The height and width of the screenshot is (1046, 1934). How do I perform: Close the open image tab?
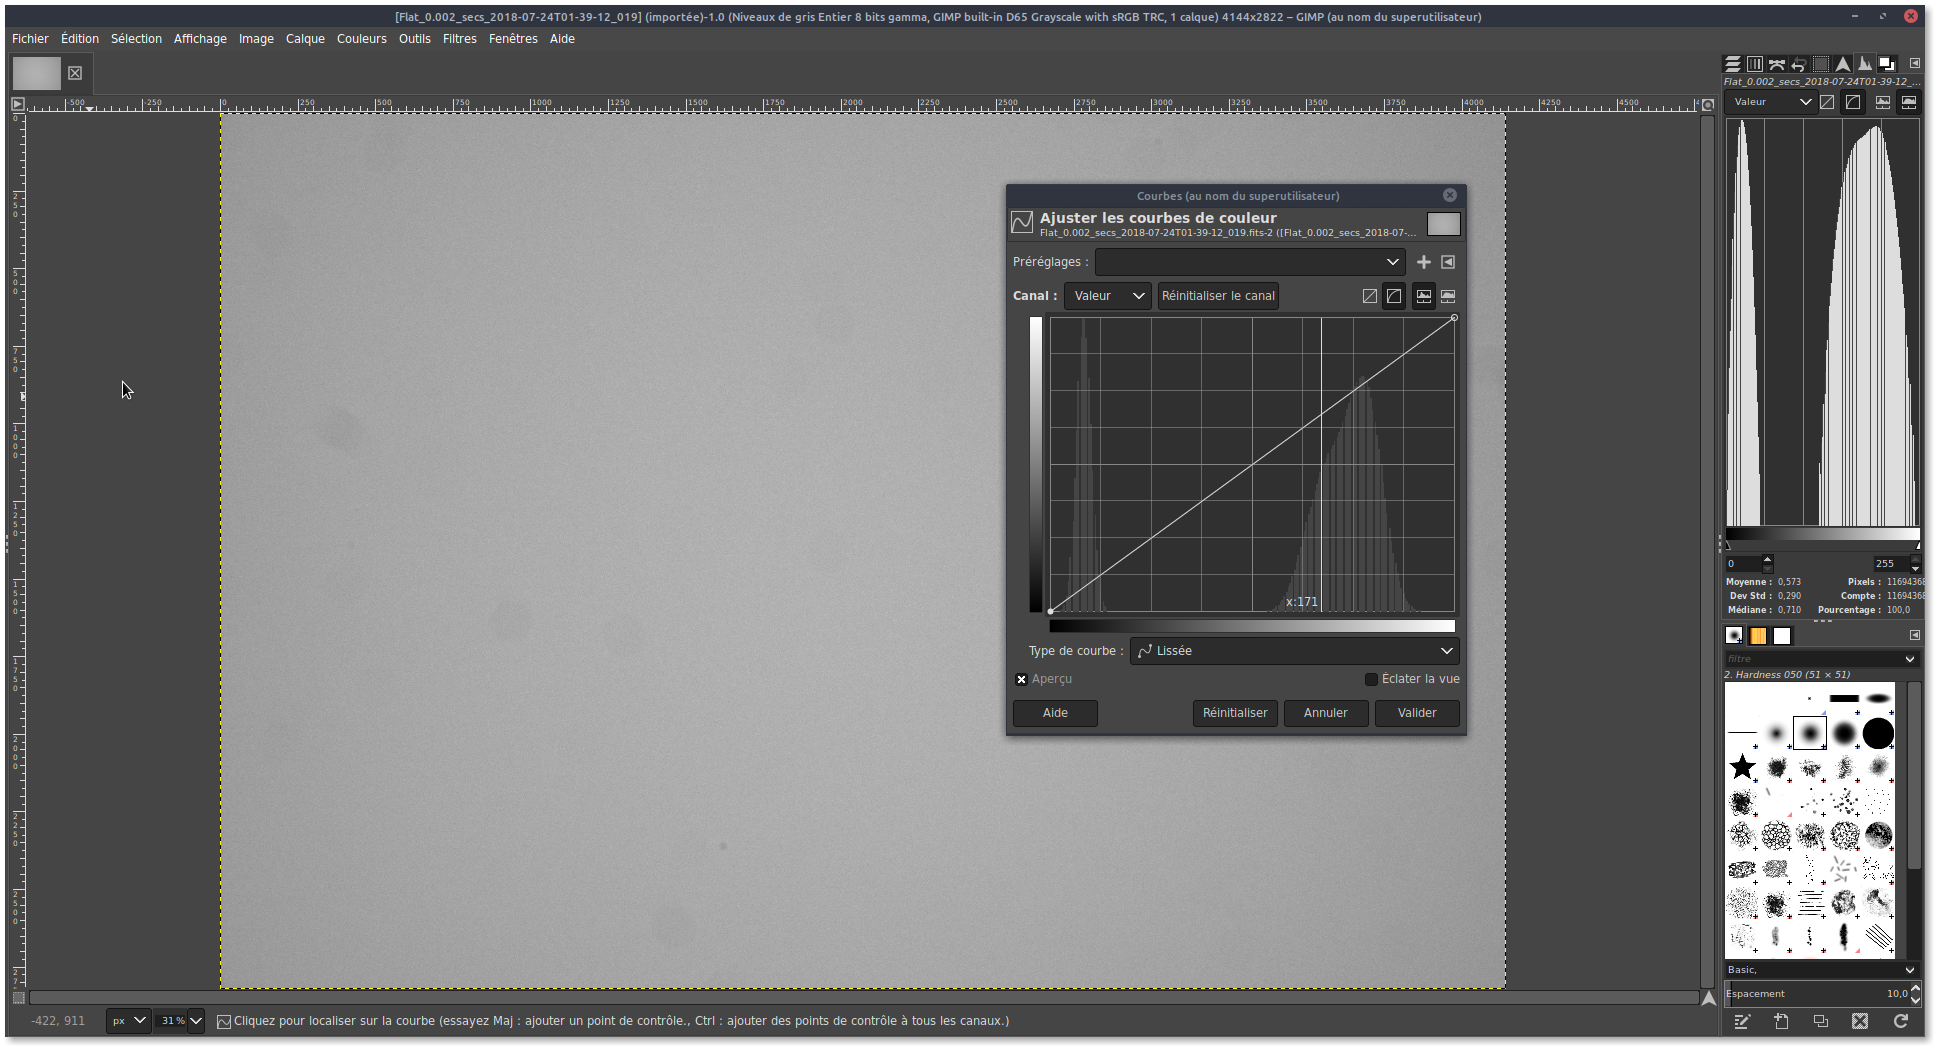pyautogui.click(x=75, y=73)
